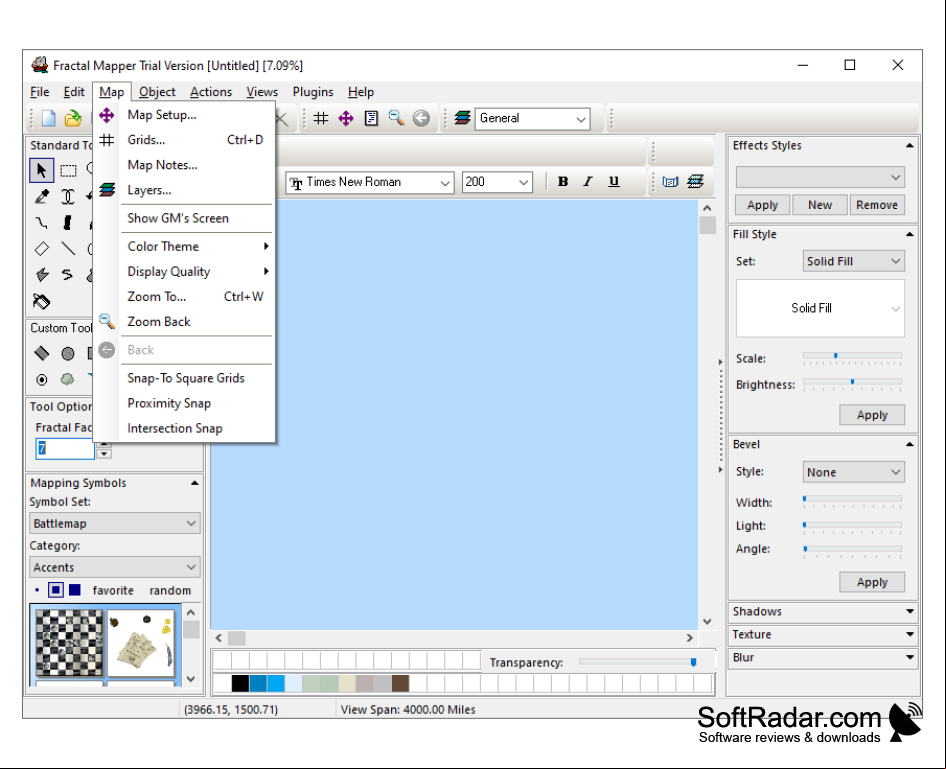Expand the Blur panel

823,657
